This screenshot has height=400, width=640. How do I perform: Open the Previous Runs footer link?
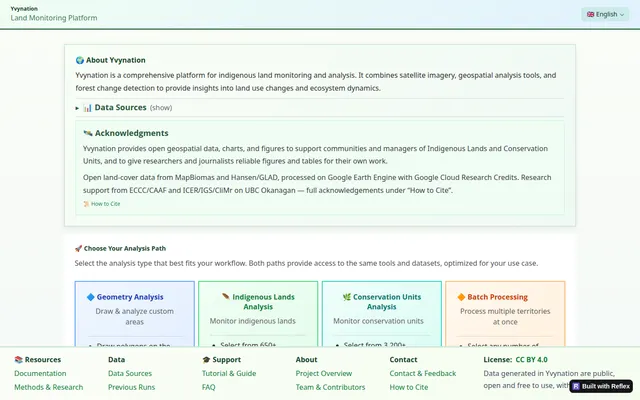tap(131, 387)
